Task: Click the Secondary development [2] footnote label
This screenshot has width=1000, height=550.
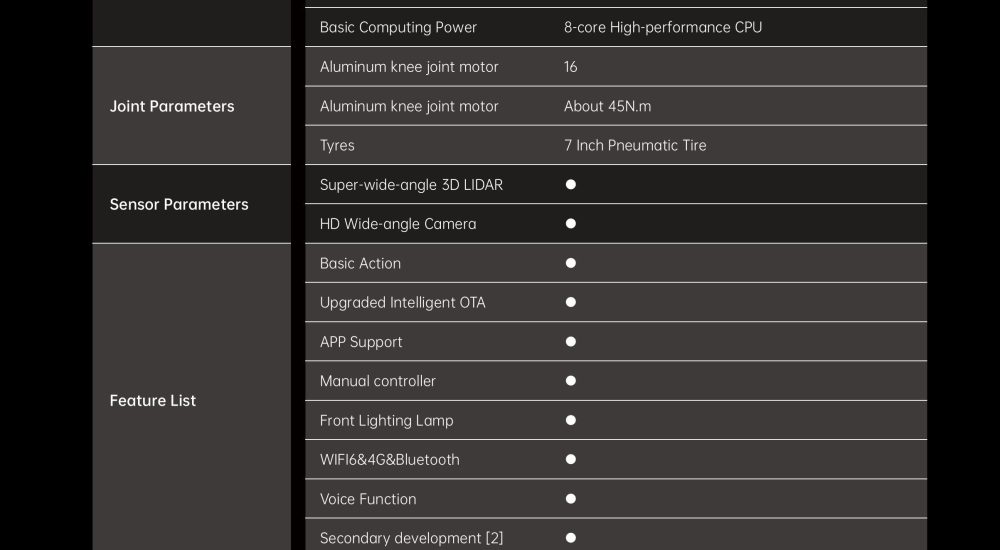Action: click(411, 538)
